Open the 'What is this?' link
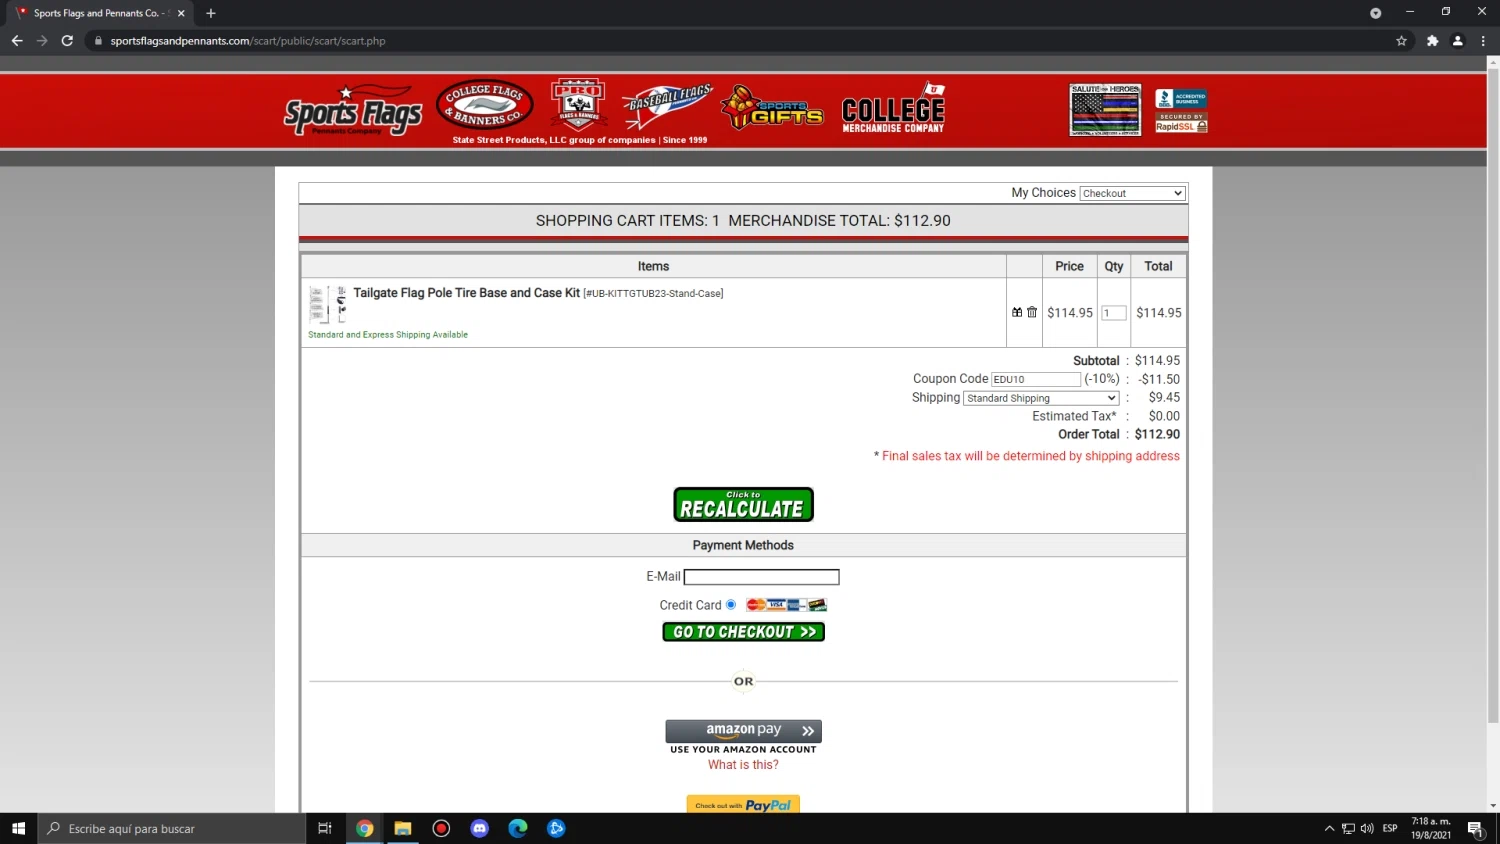 (x=743, y=765)
